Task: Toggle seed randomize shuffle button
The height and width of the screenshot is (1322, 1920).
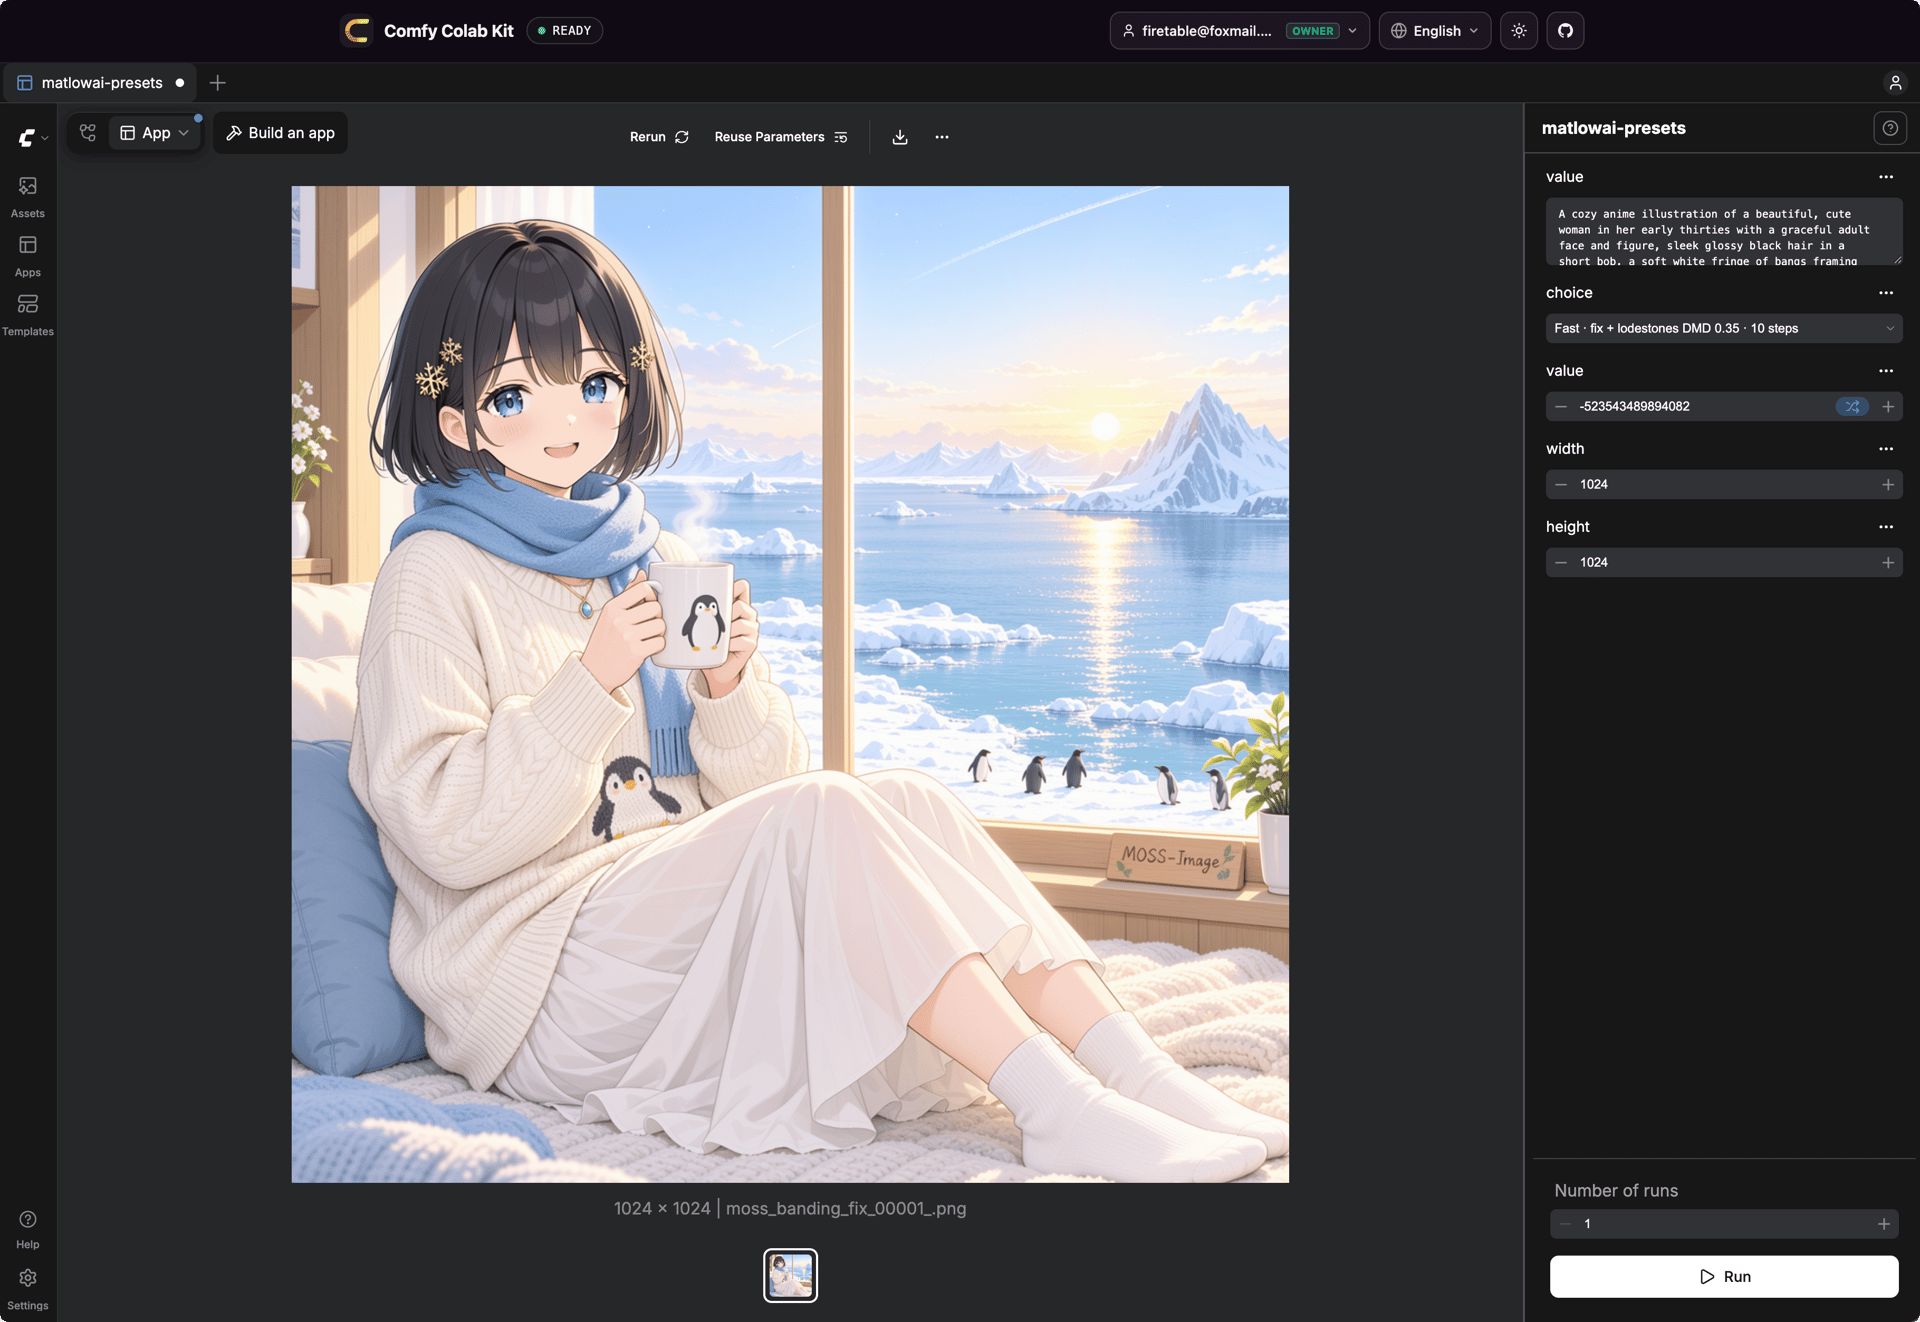Action: pyautogui.click(x=1852, y=407)
